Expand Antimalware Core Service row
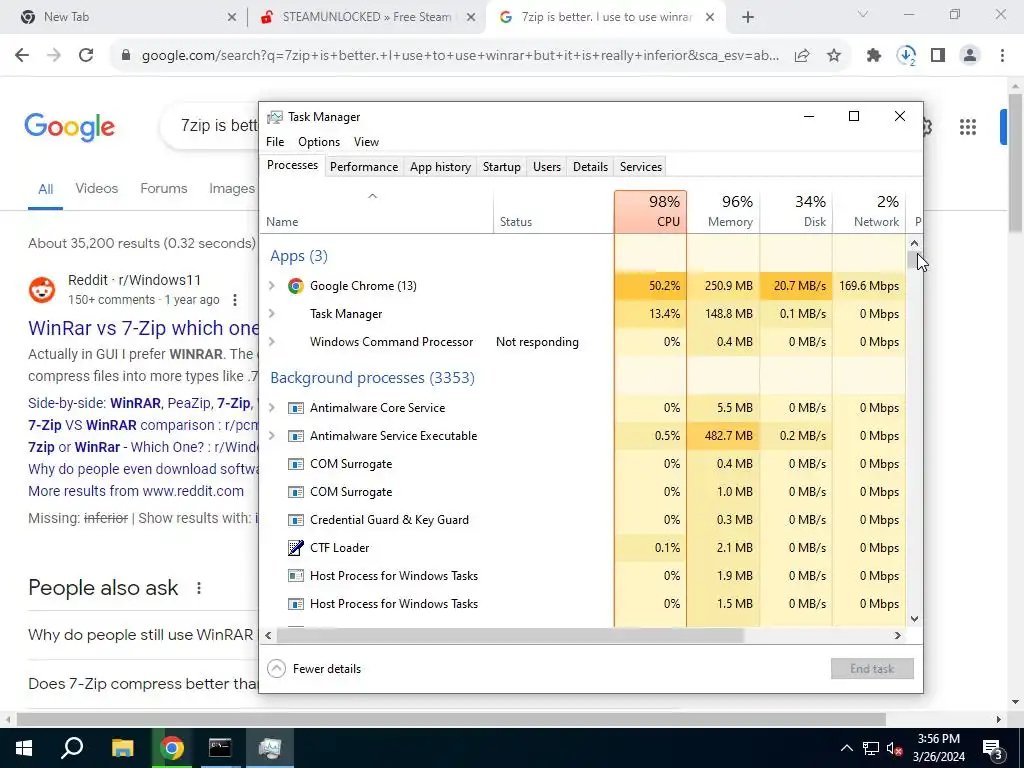The image size is (1024, 768). 272,408
